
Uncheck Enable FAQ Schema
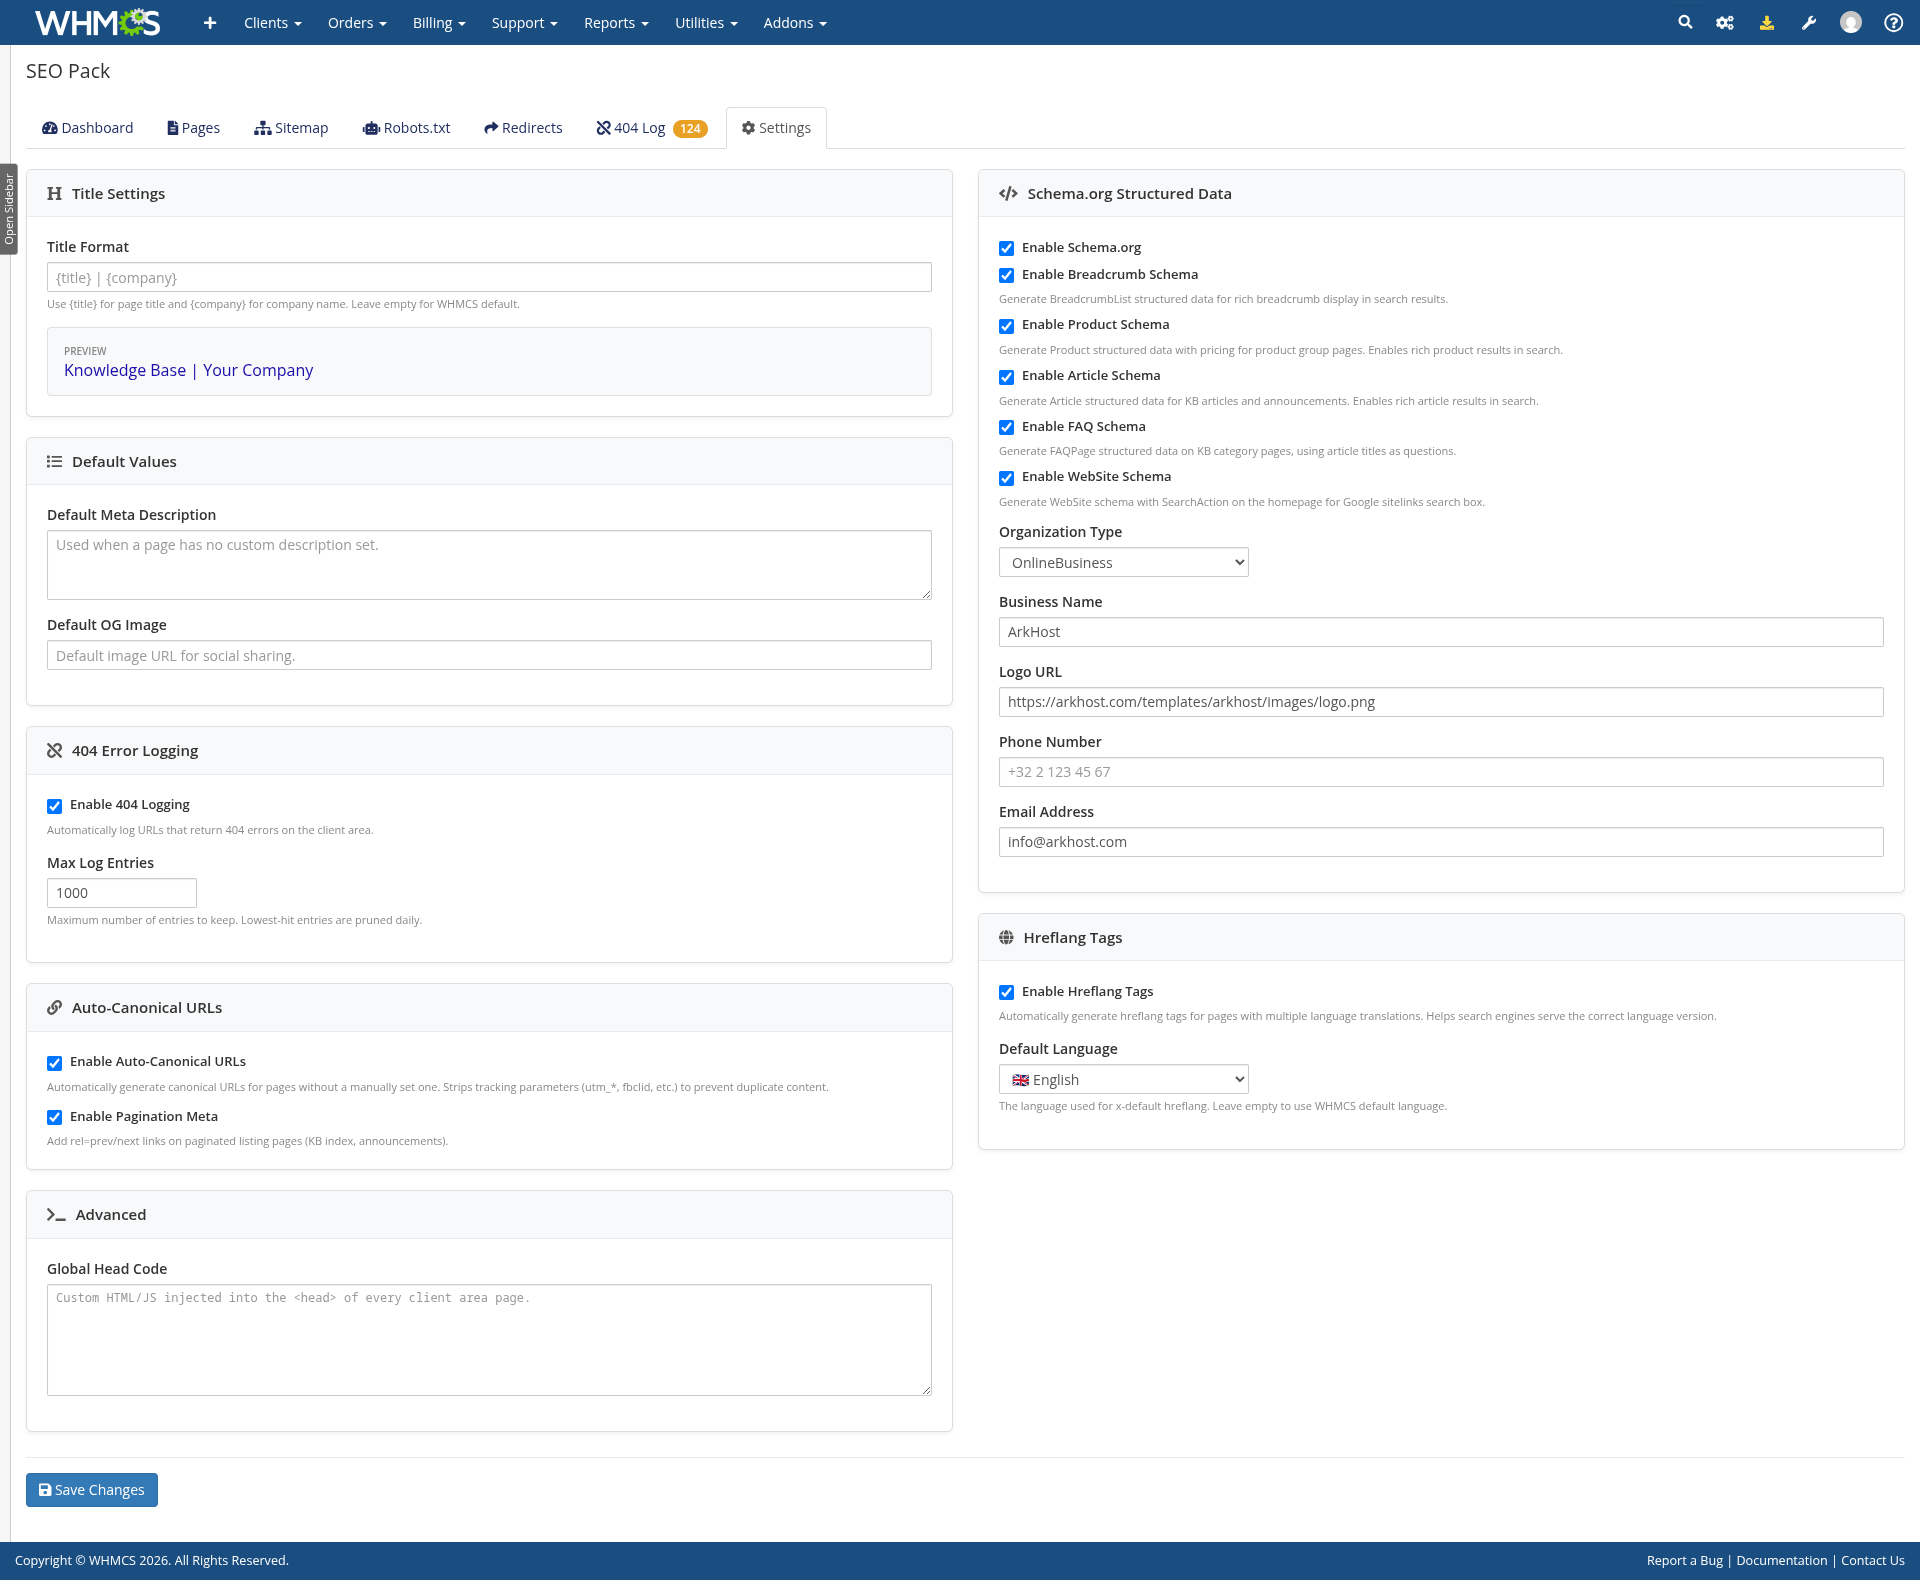(1007, 428)
